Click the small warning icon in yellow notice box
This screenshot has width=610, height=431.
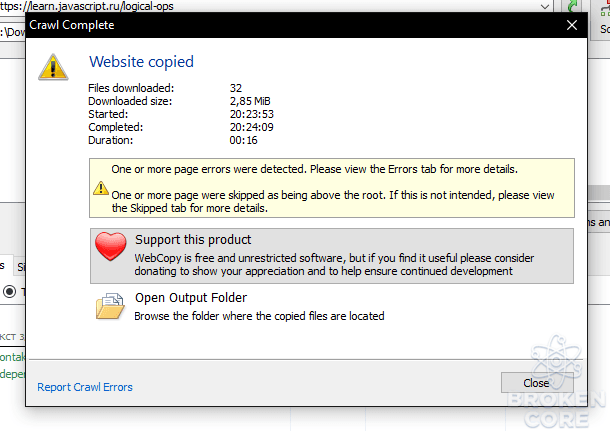[x=101, y=188]
